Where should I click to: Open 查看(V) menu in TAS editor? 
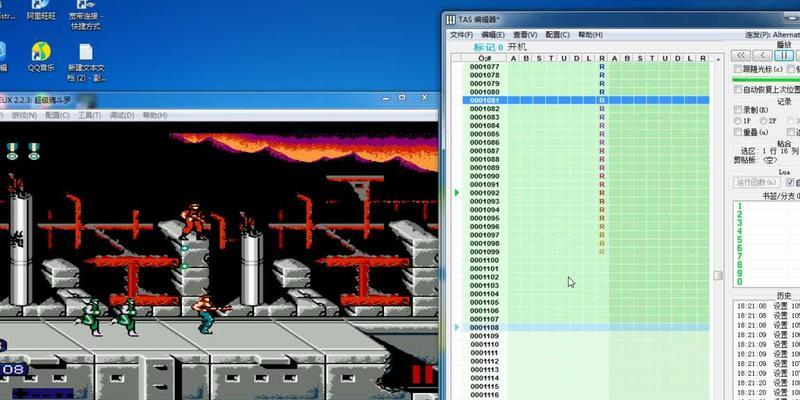point(525,35)
